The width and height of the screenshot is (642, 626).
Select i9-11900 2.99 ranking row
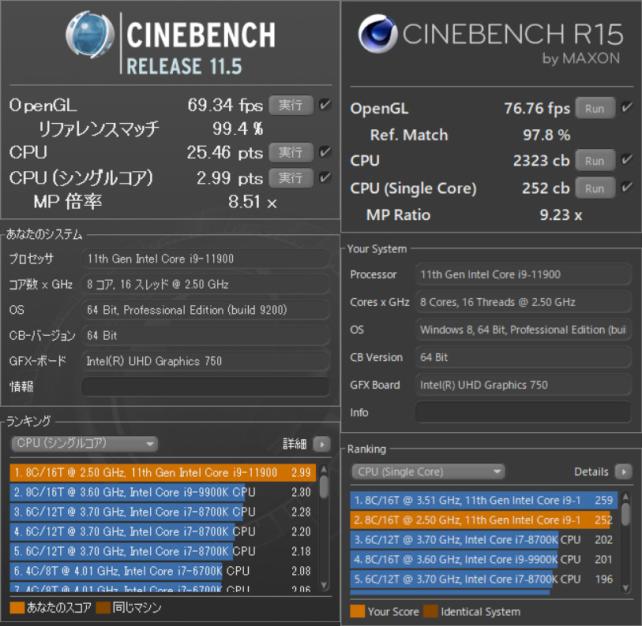pos(163,472)
